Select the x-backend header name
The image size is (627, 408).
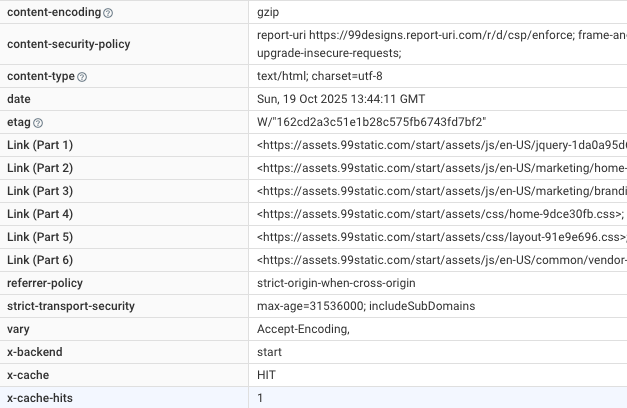point(35,352)
